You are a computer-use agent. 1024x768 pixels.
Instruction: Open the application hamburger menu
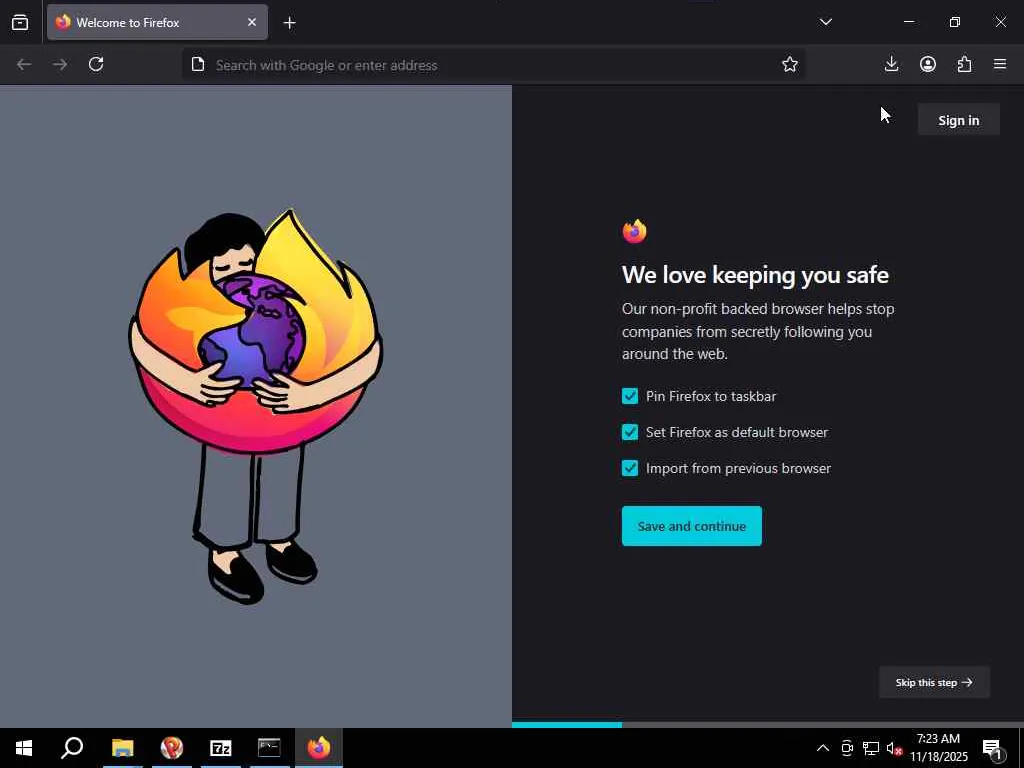point(1000,64)
